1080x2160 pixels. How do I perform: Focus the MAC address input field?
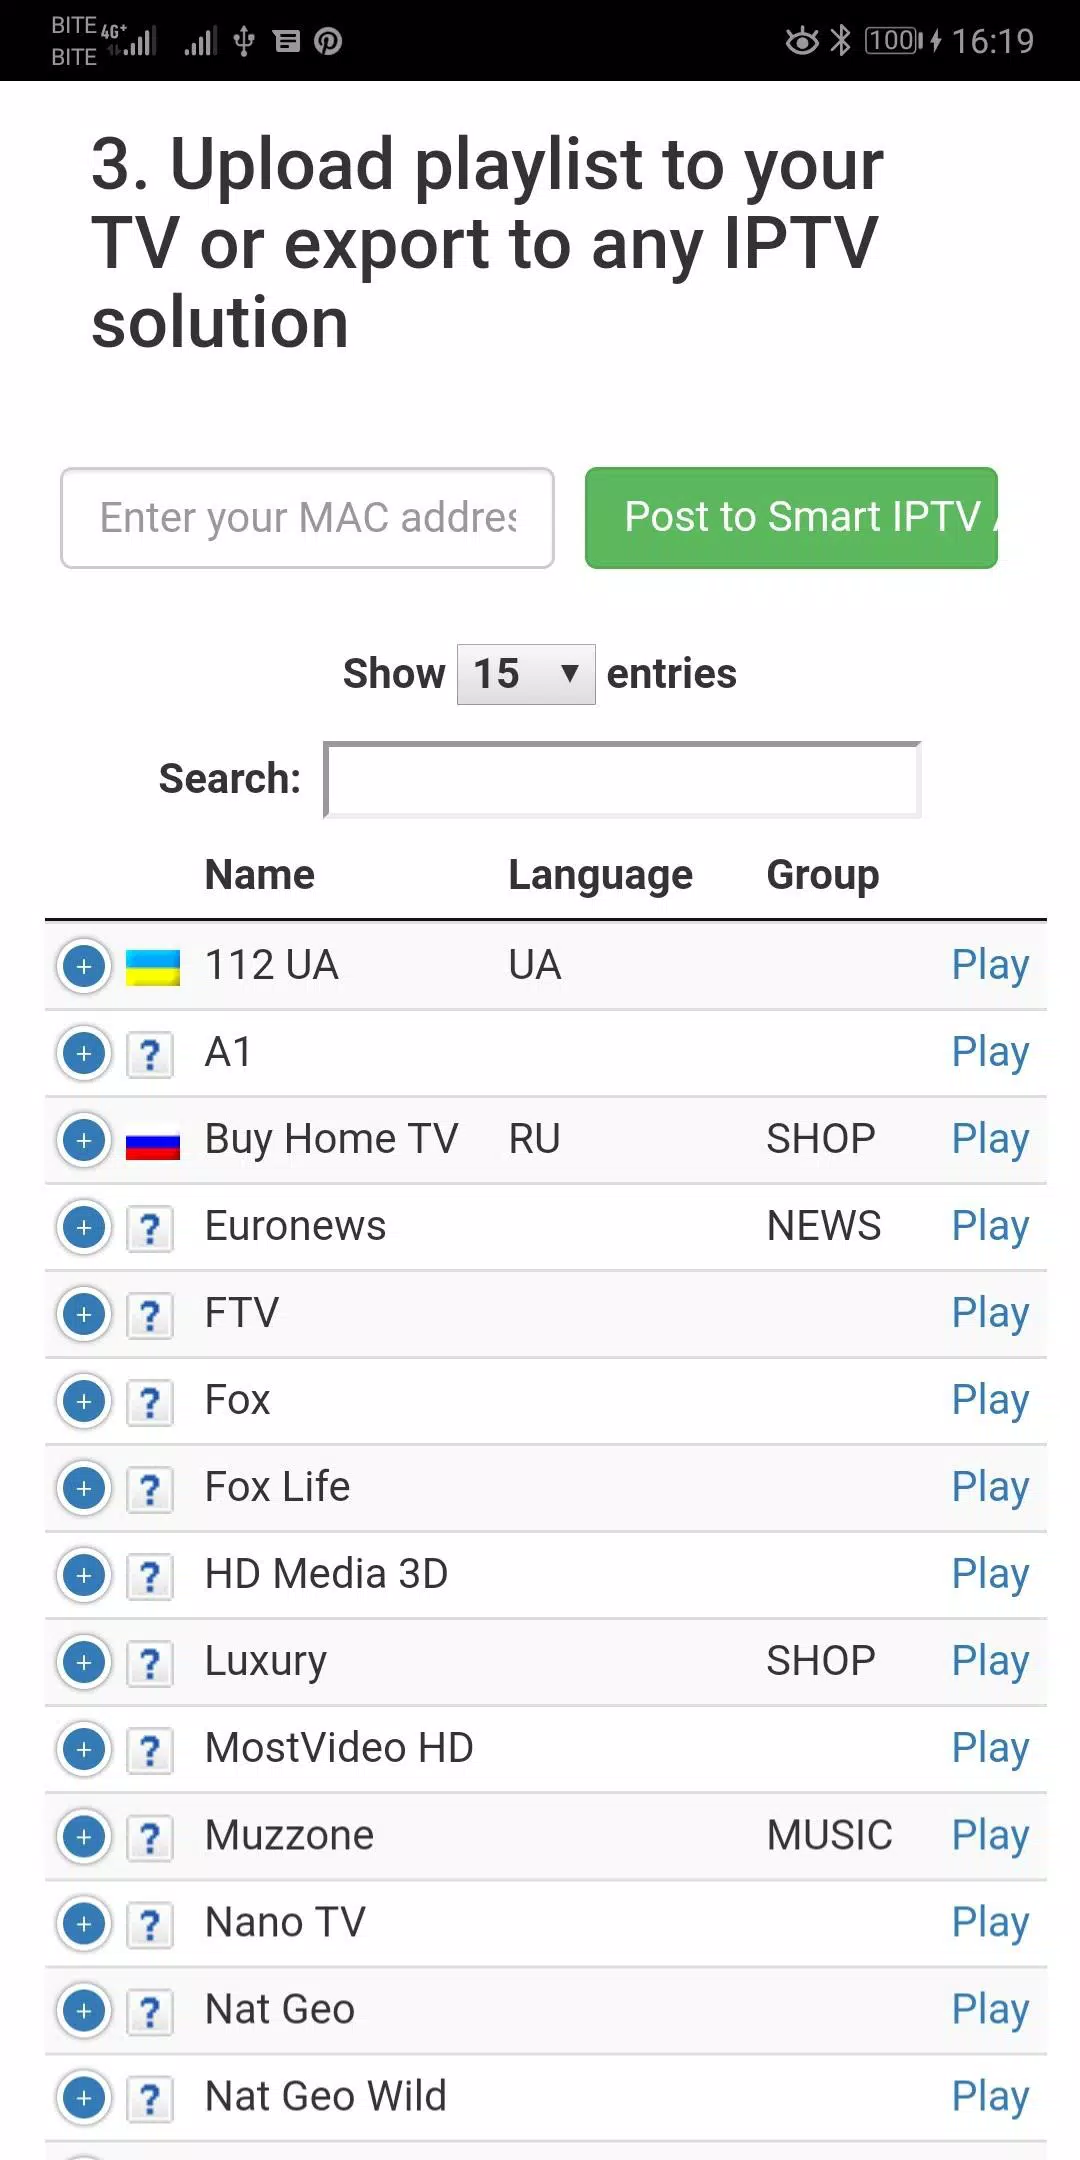(307, 517)
